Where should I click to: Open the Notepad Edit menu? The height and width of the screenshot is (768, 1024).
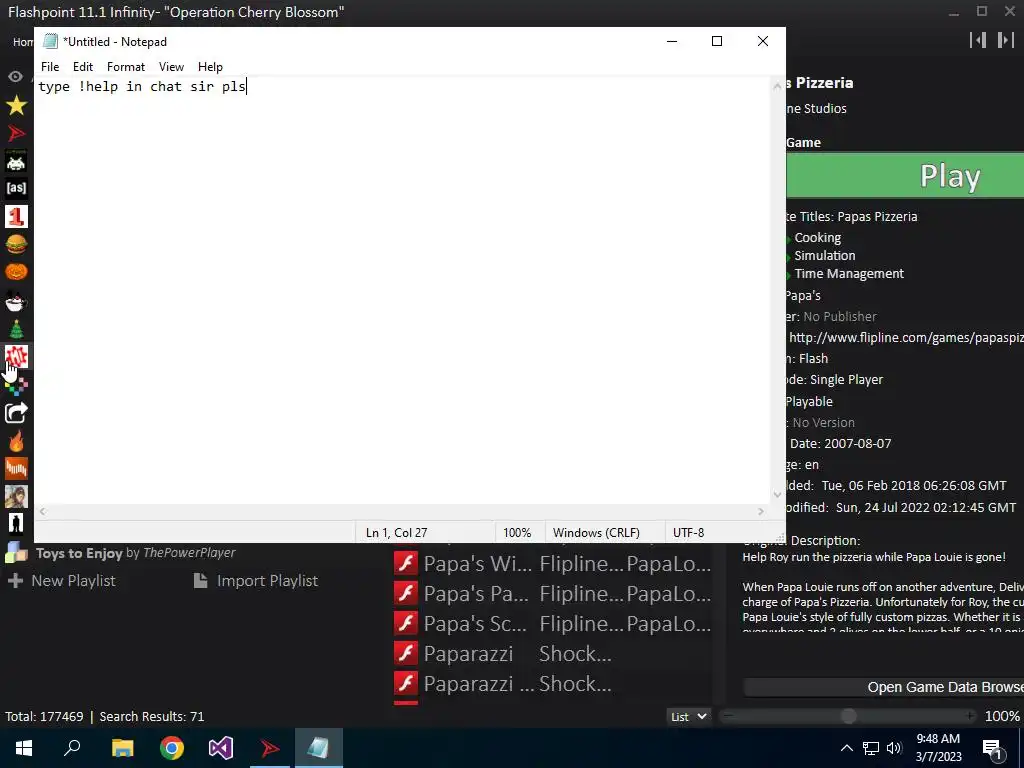[83, 67]
